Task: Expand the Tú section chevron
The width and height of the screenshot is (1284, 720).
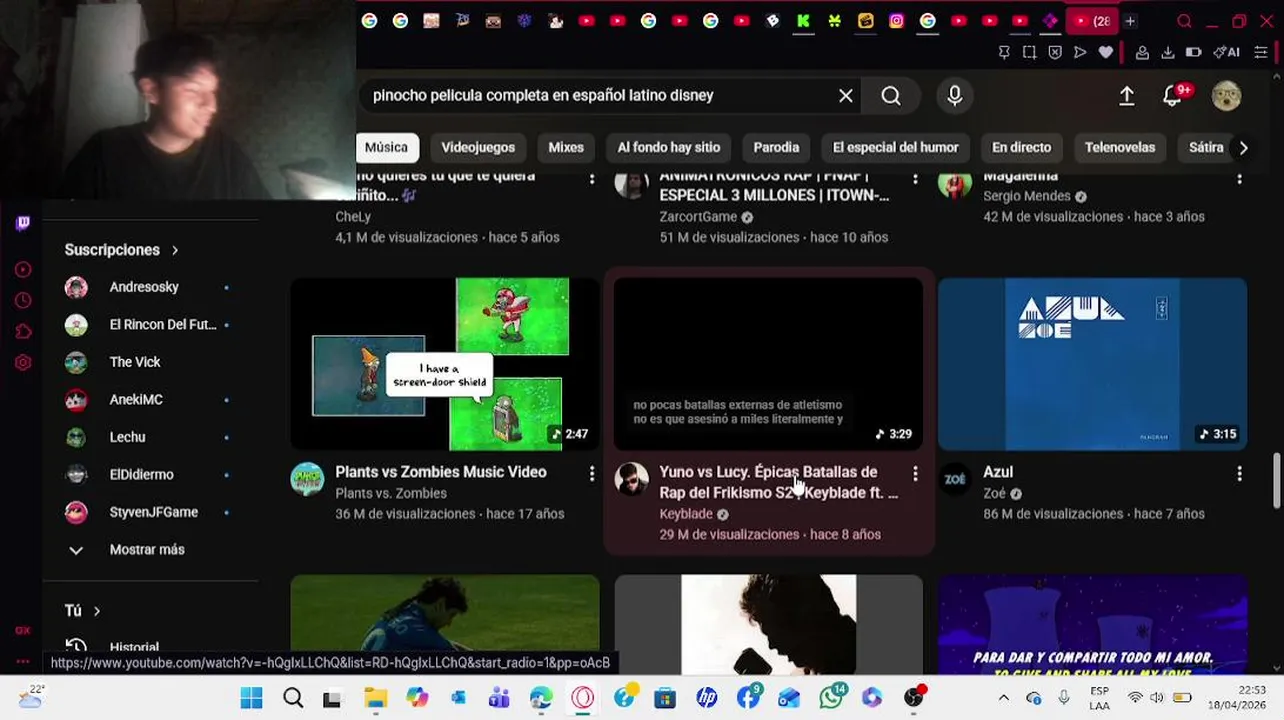Action: [x=97, y=611]
